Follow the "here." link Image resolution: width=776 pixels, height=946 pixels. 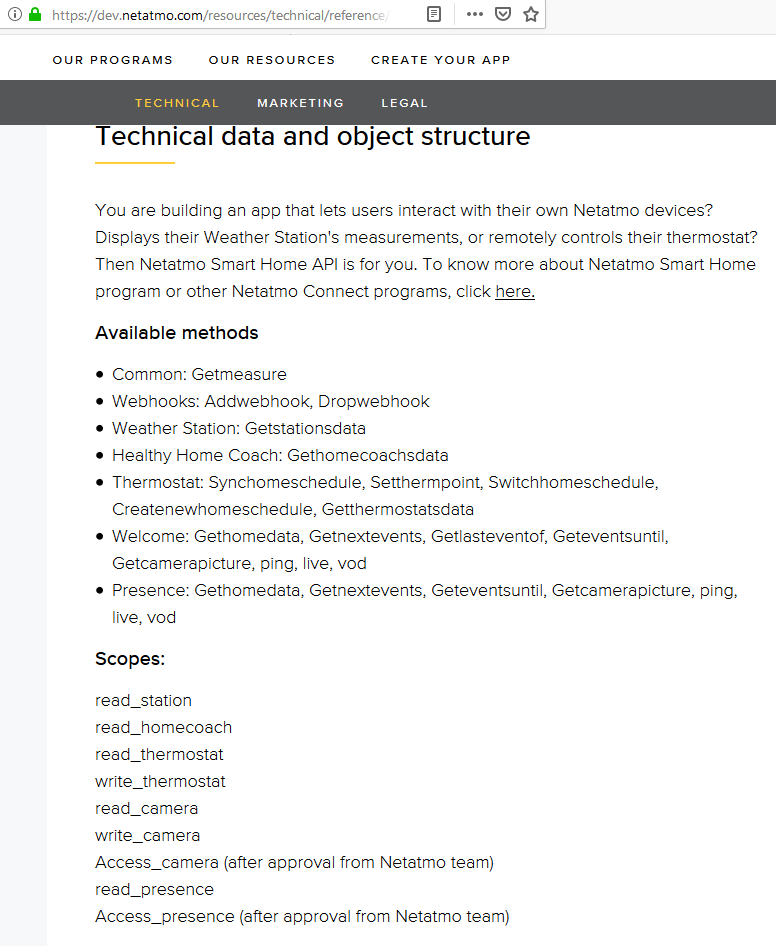point(515,292)
